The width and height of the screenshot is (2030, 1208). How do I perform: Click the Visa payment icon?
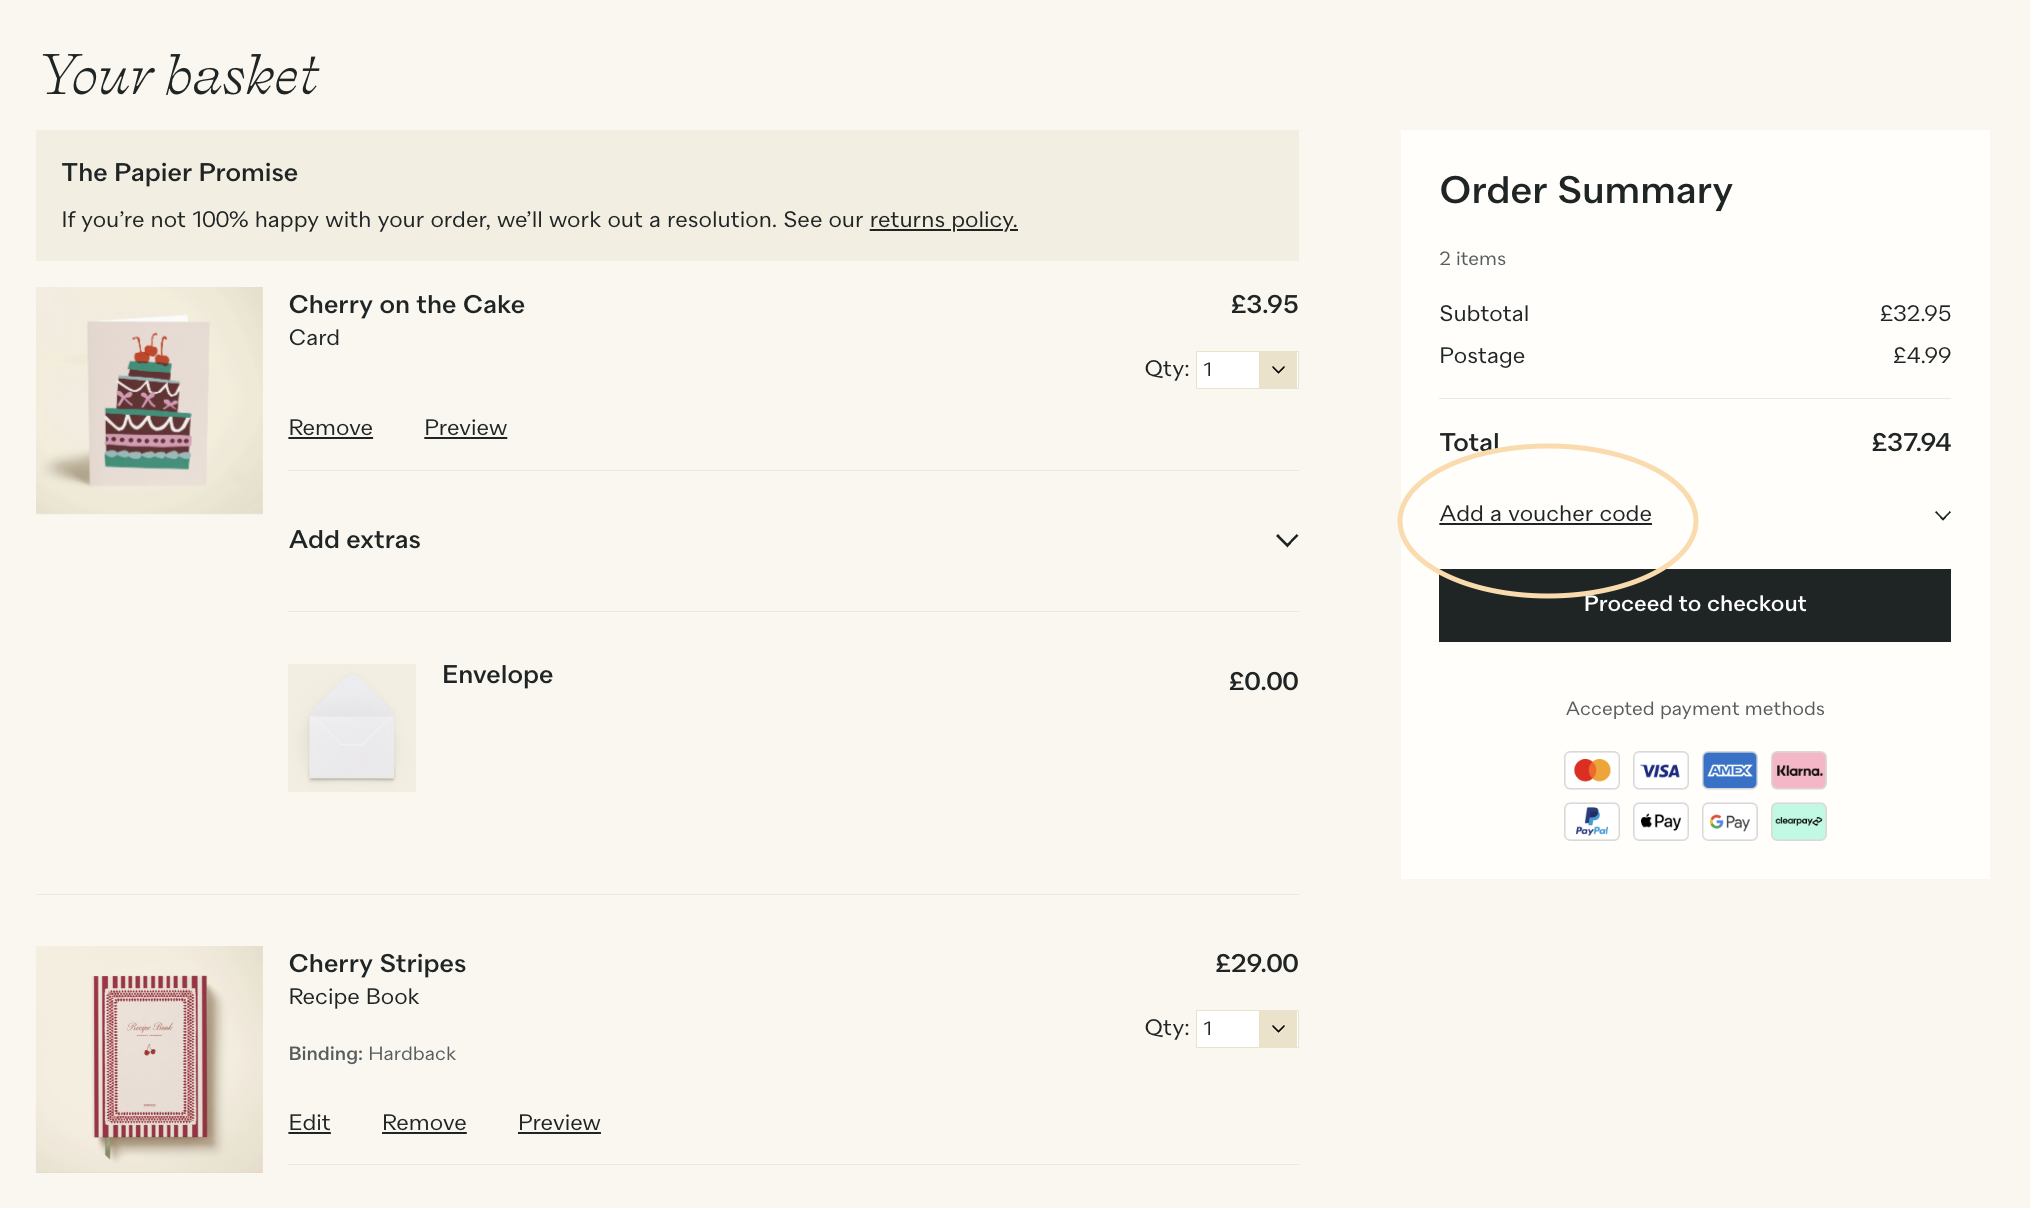[1660, 770]
